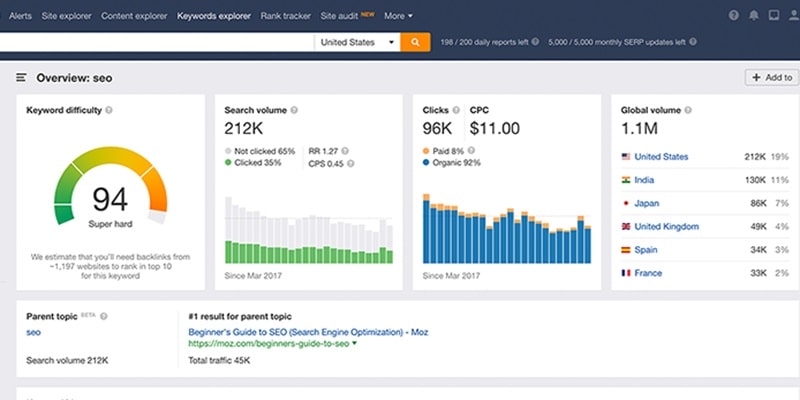Go to Site explorer
The image size is (800, 400).
66,16
